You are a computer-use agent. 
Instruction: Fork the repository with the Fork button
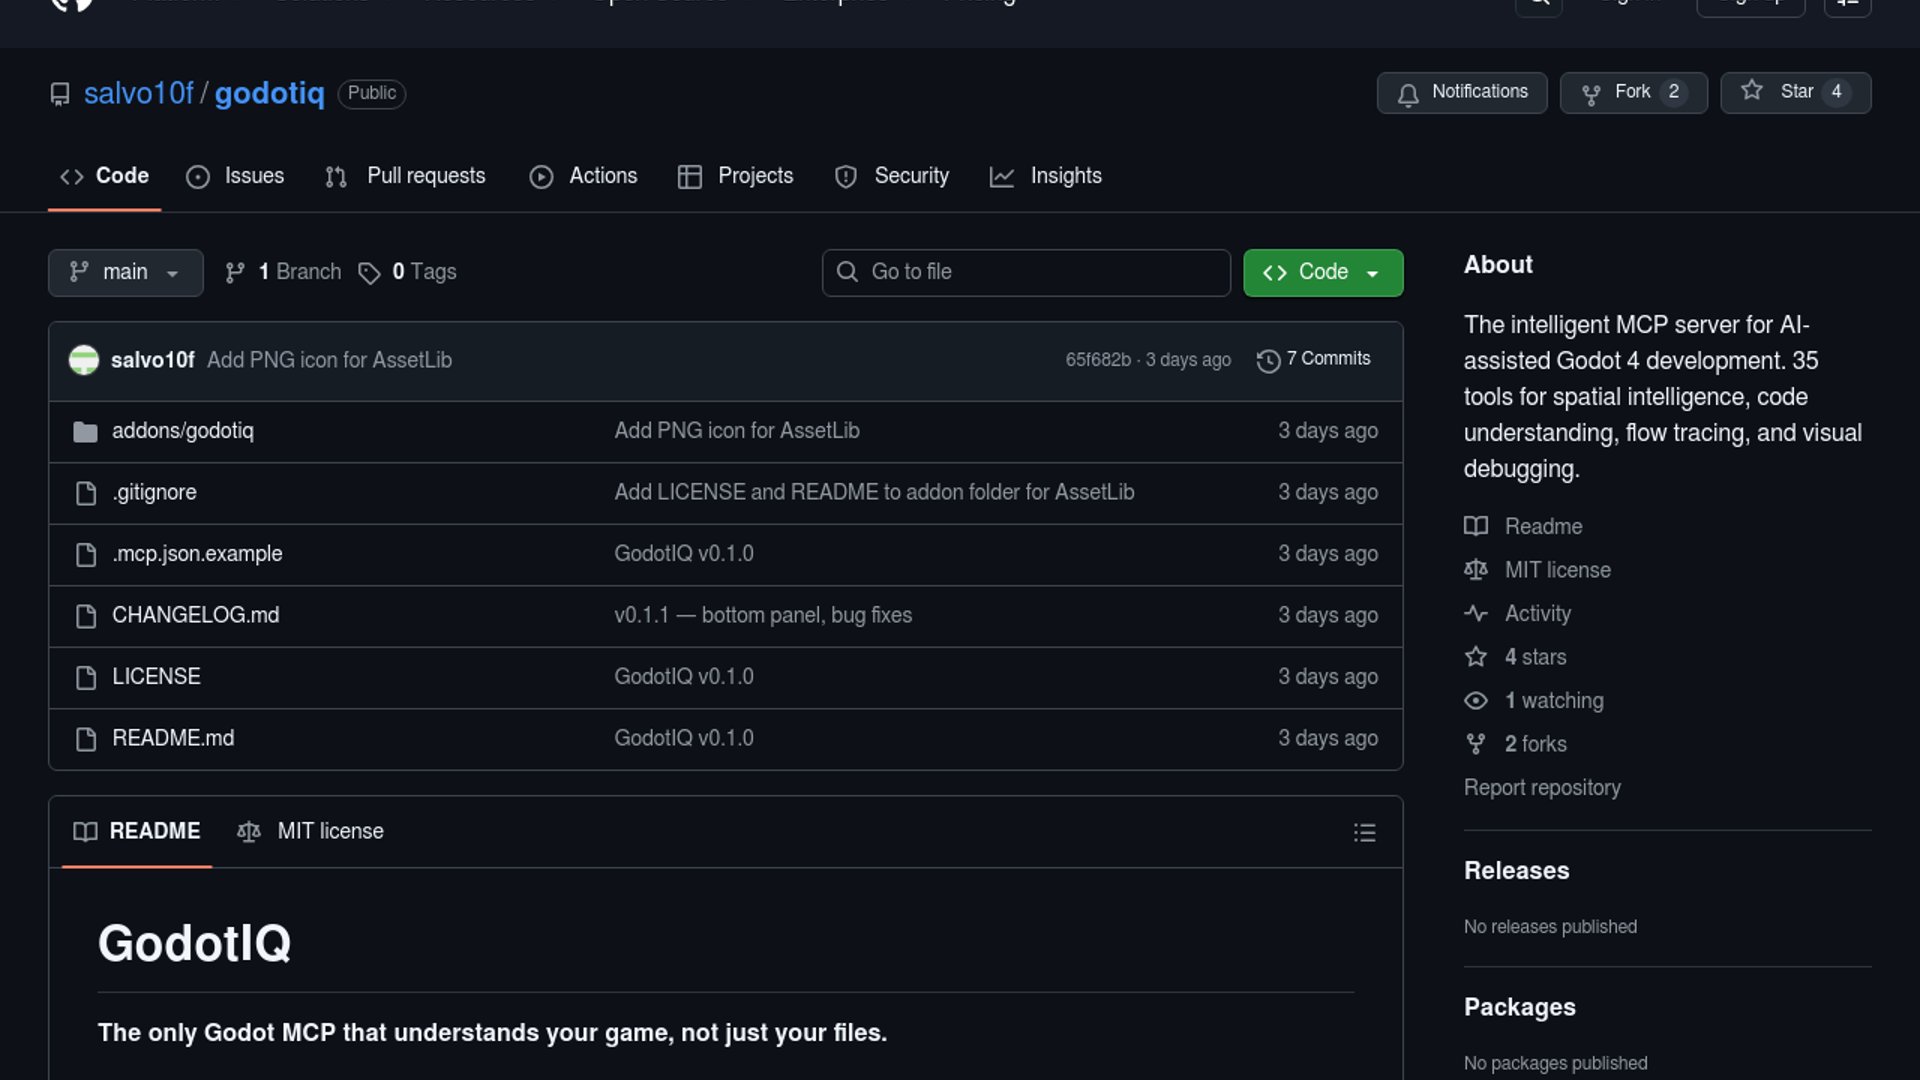1632,92
